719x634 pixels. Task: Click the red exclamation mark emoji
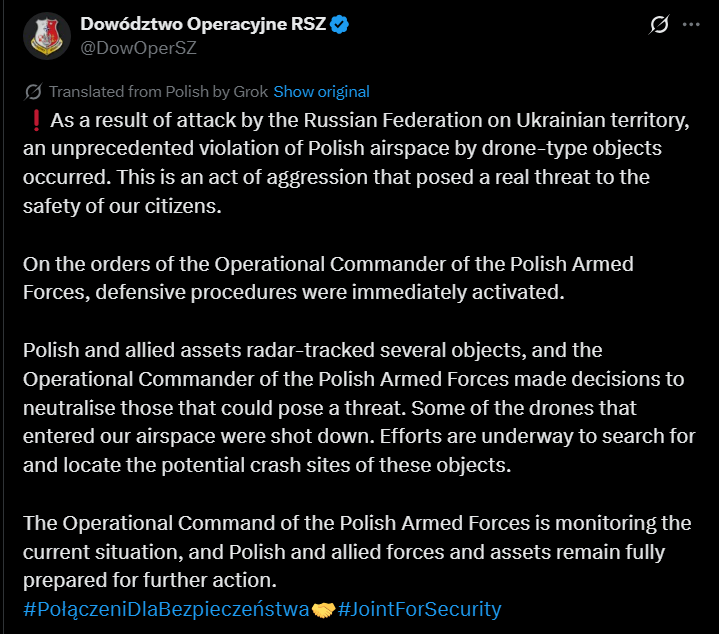(x=36, y=121)
